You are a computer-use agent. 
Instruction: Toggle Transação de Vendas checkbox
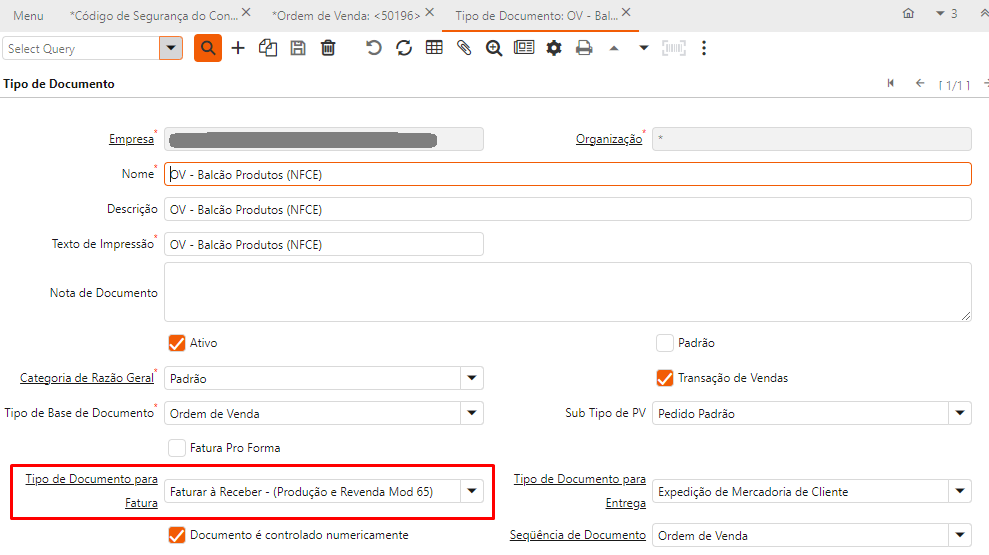click(665, 378)
